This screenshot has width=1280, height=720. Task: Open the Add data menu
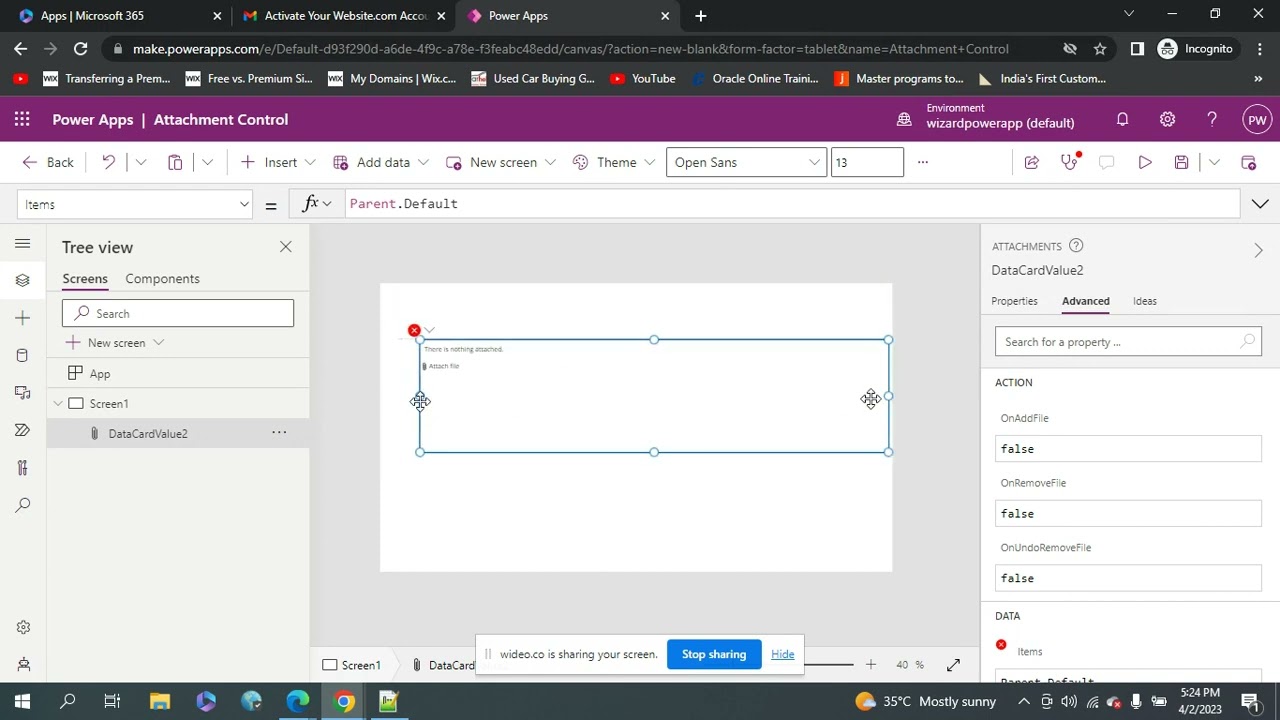(381, 162)
